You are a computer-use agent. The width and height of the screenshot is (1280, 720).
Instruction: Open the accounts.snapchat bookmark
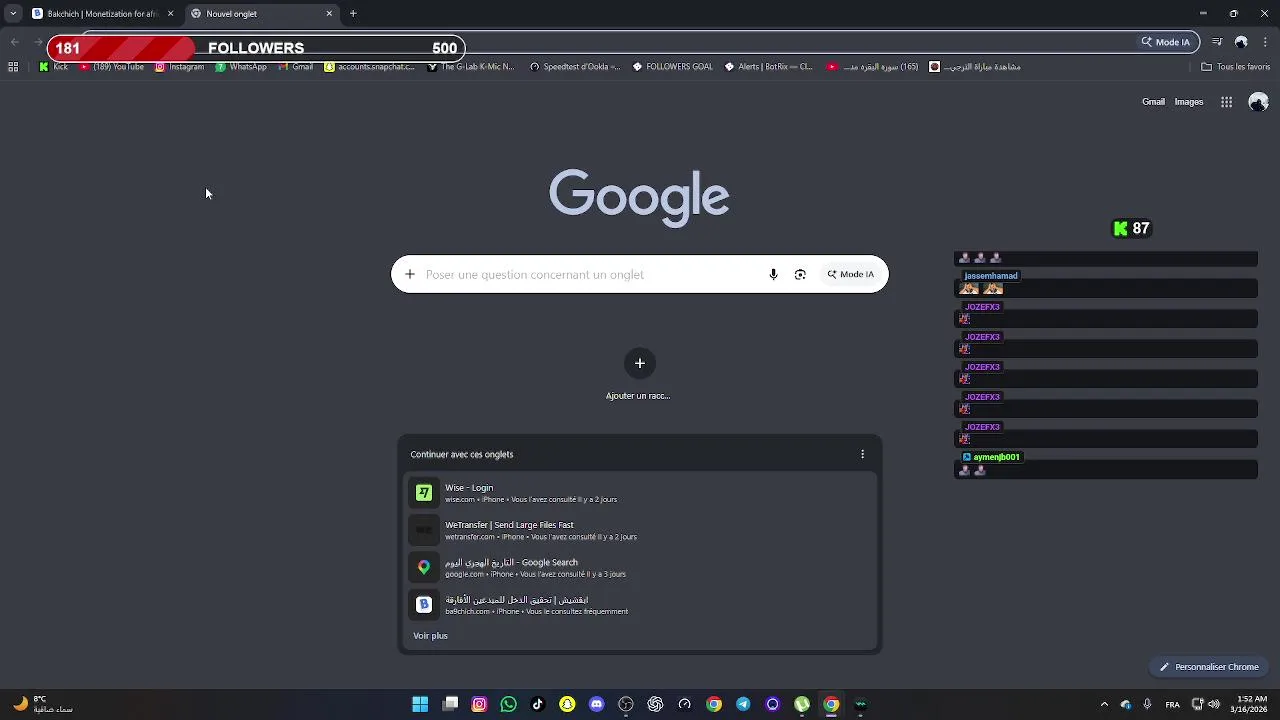point(370,67)
